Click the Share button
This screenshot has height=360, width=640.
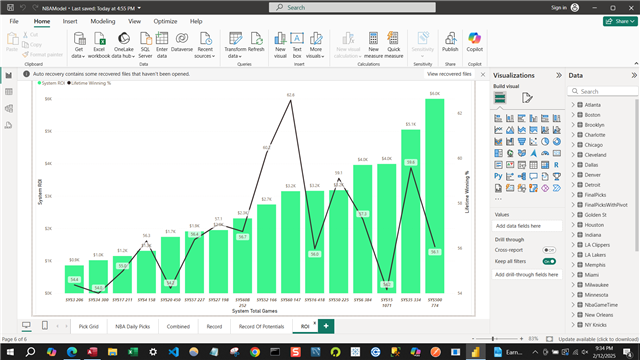[x=620, y=21]
